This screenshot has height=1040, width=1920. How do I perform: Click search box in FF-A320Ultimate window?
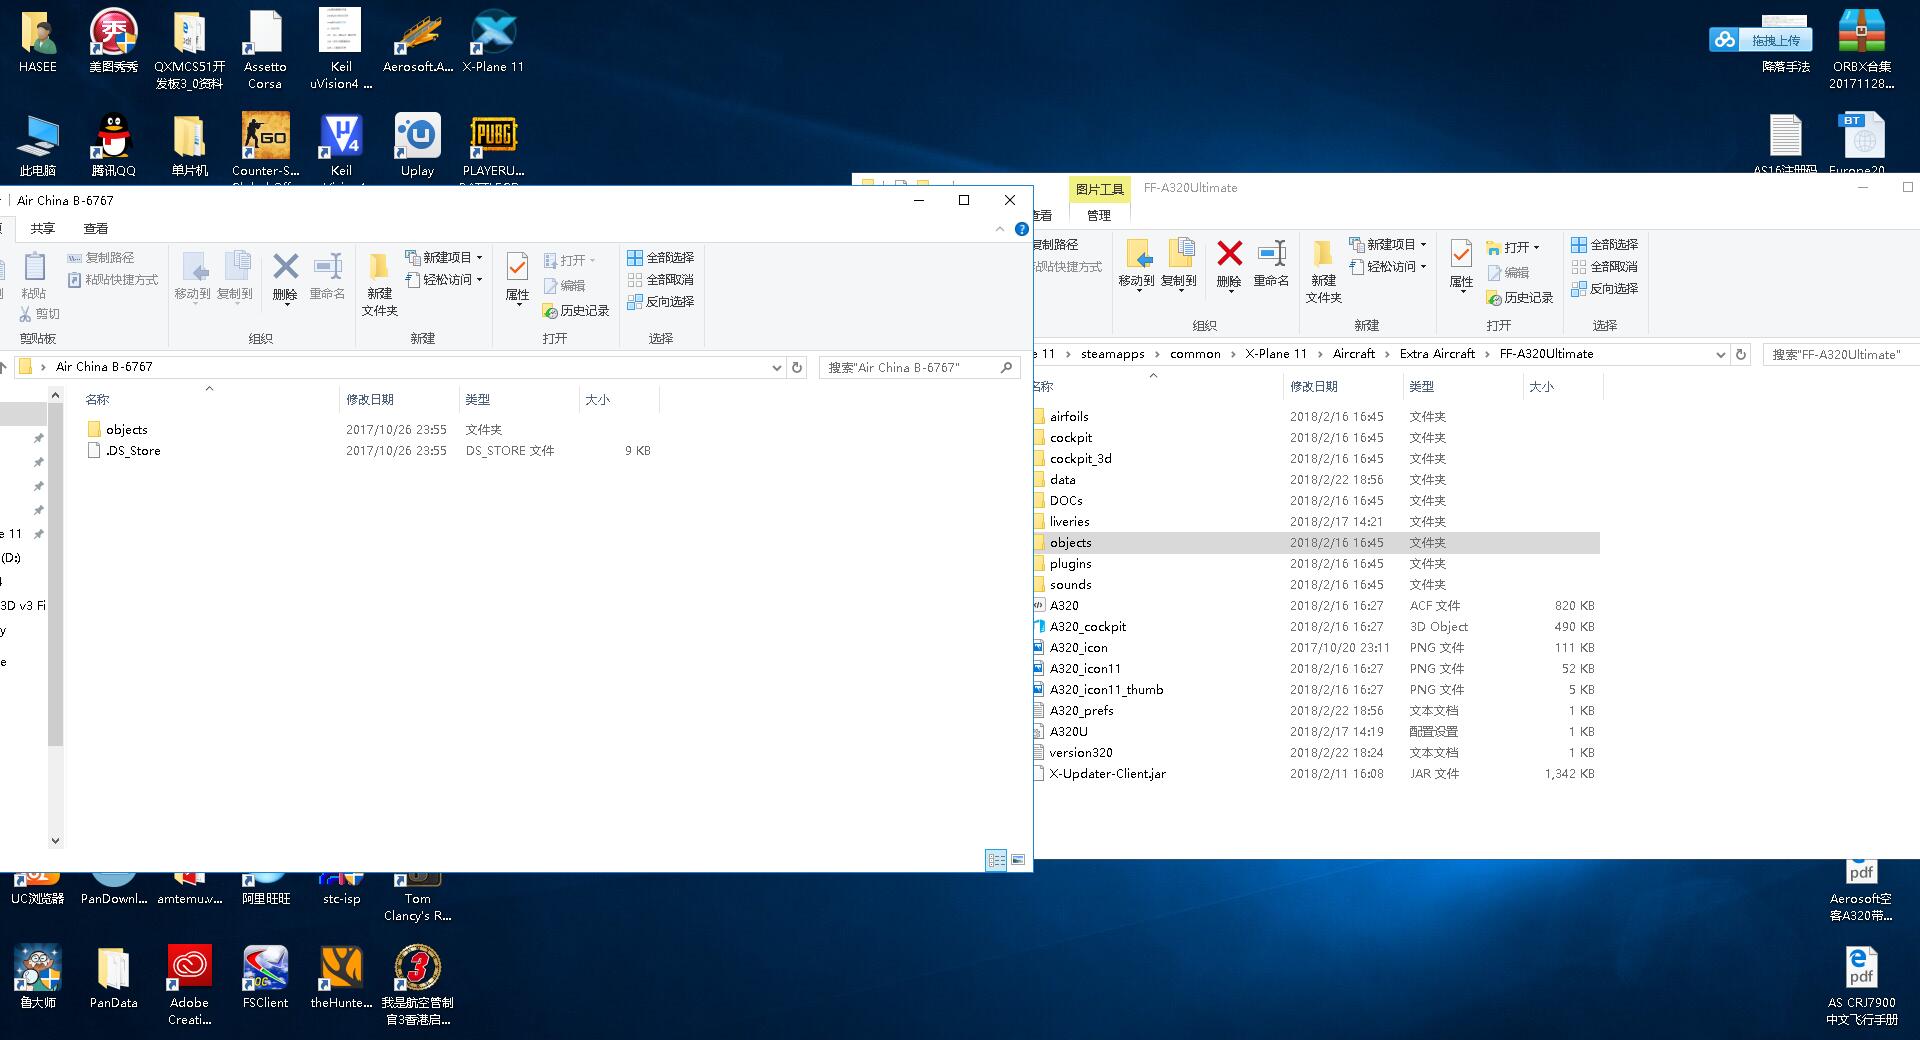pyautogui.click(x=1841, y=355)
